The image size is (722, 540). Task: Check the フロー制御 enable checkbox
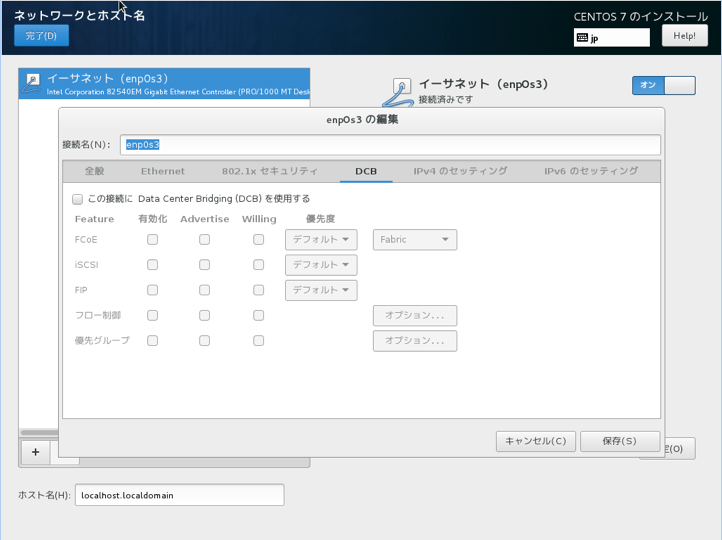click(x=152, y=315)
